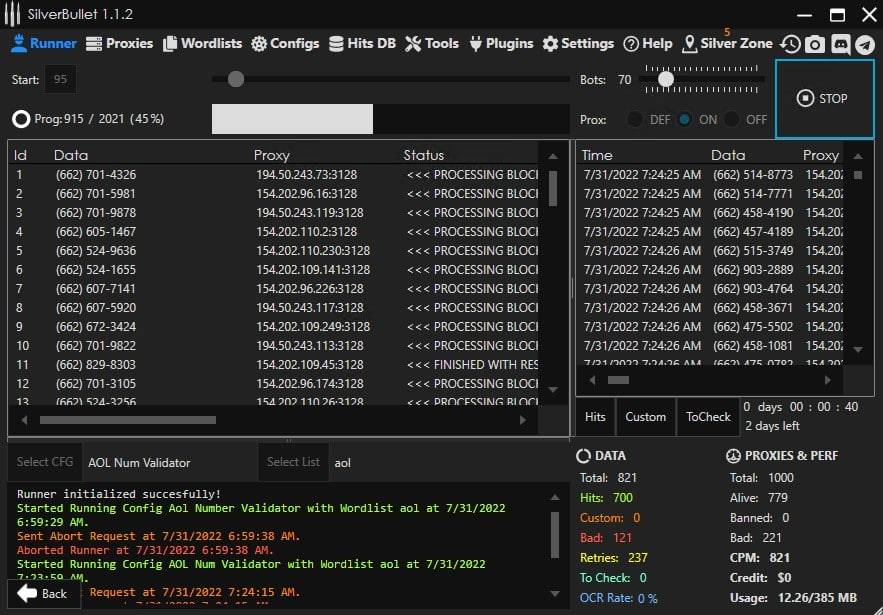Take a screenshot with the camera icon
Image resolution: width=883 pixels, height=615 pixels.
click(x=815, y=44)
